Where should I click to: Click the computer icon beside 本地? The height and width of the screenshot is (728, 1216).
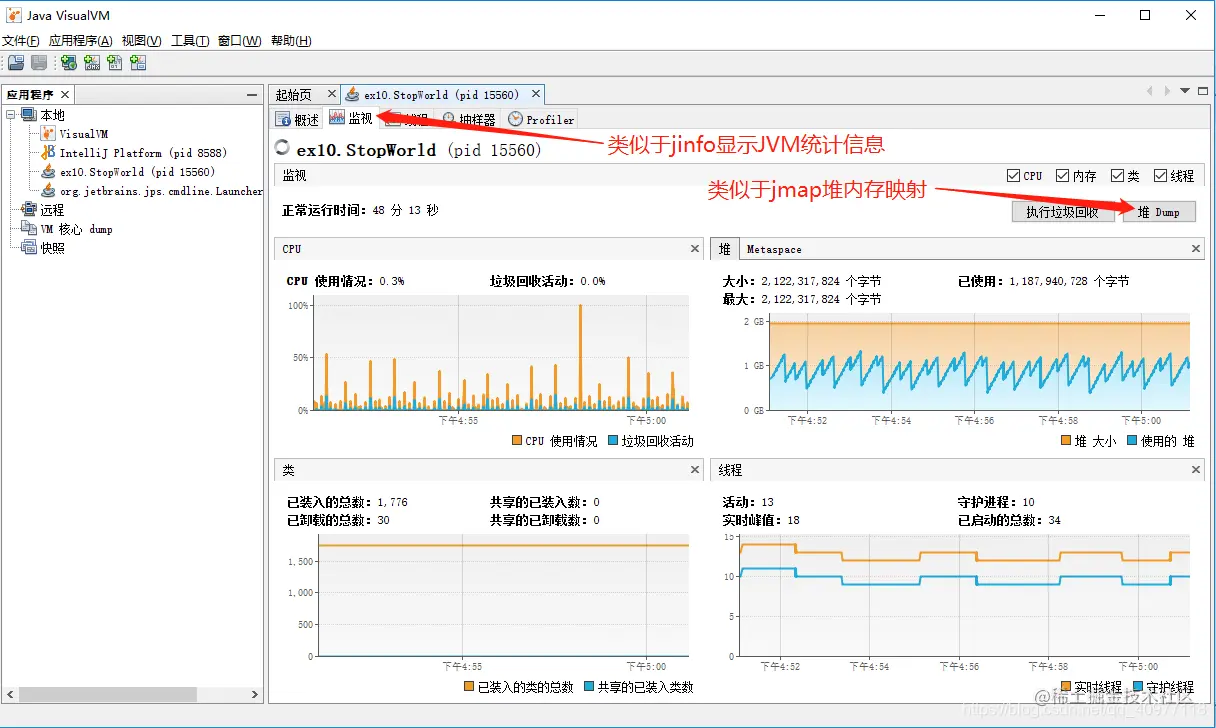pos(28,115)
